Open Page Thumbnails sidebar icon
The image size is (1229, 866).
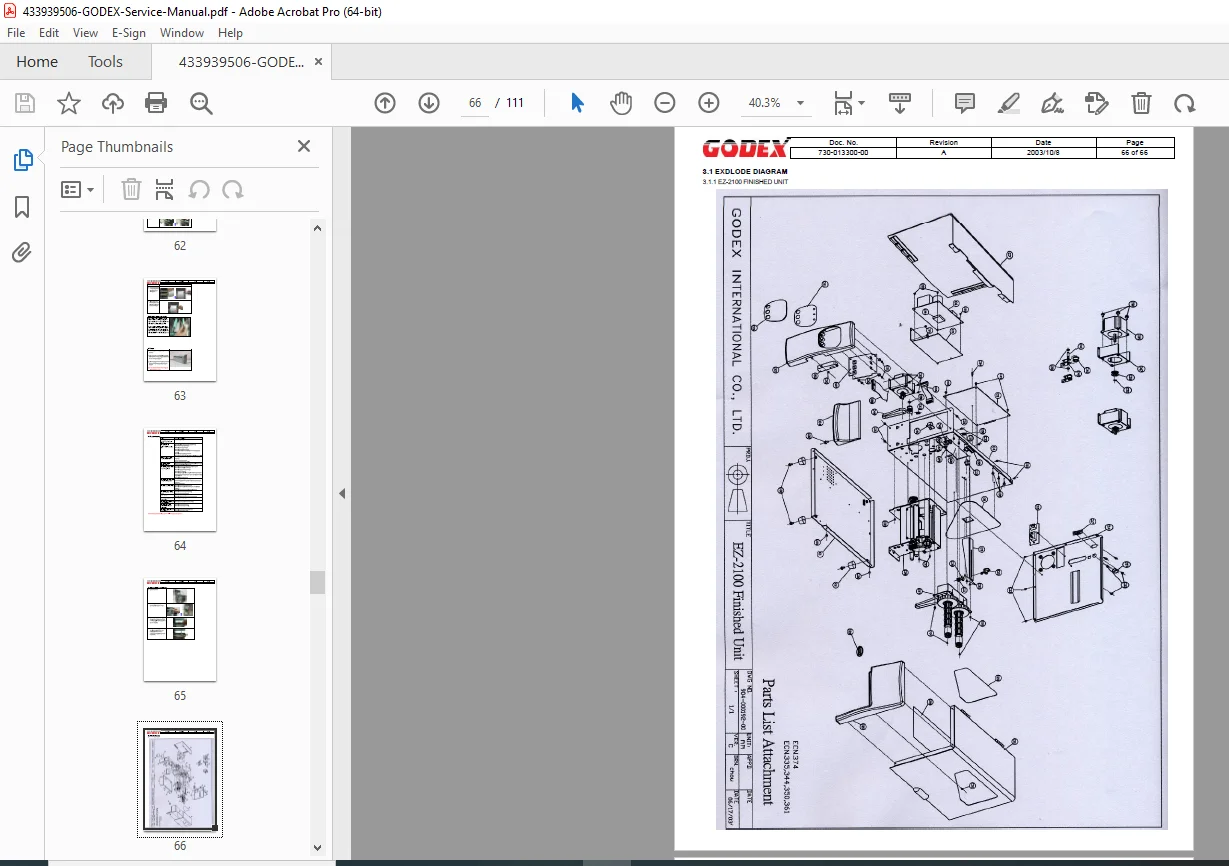coord(22,160)
